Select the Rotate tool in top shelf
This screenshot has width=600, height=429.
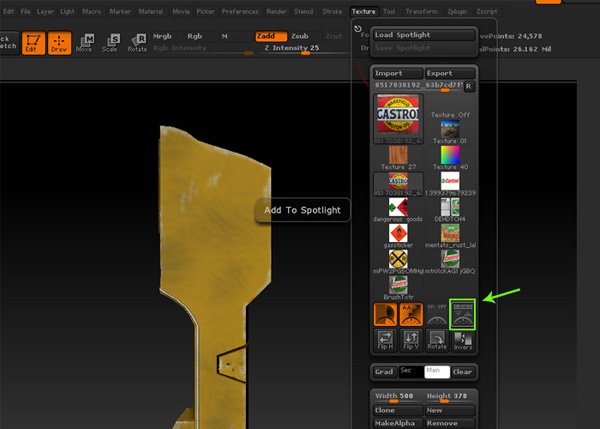137,43
